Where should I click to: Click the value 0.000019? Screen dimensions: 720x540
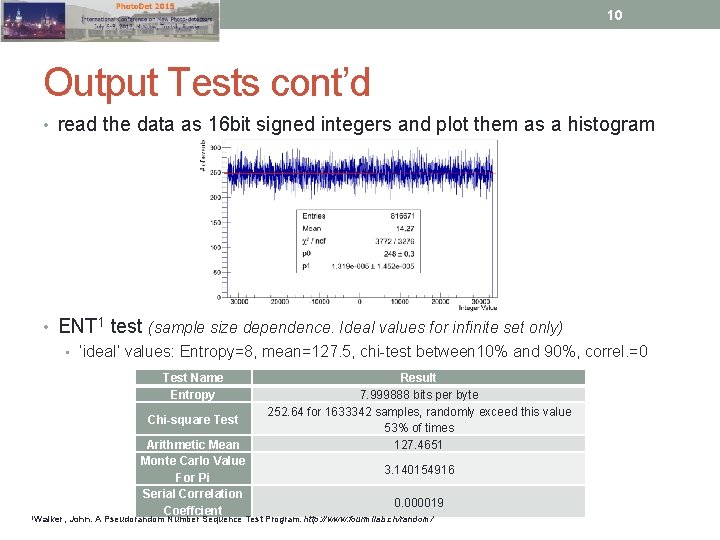click(x=419, y=502)
